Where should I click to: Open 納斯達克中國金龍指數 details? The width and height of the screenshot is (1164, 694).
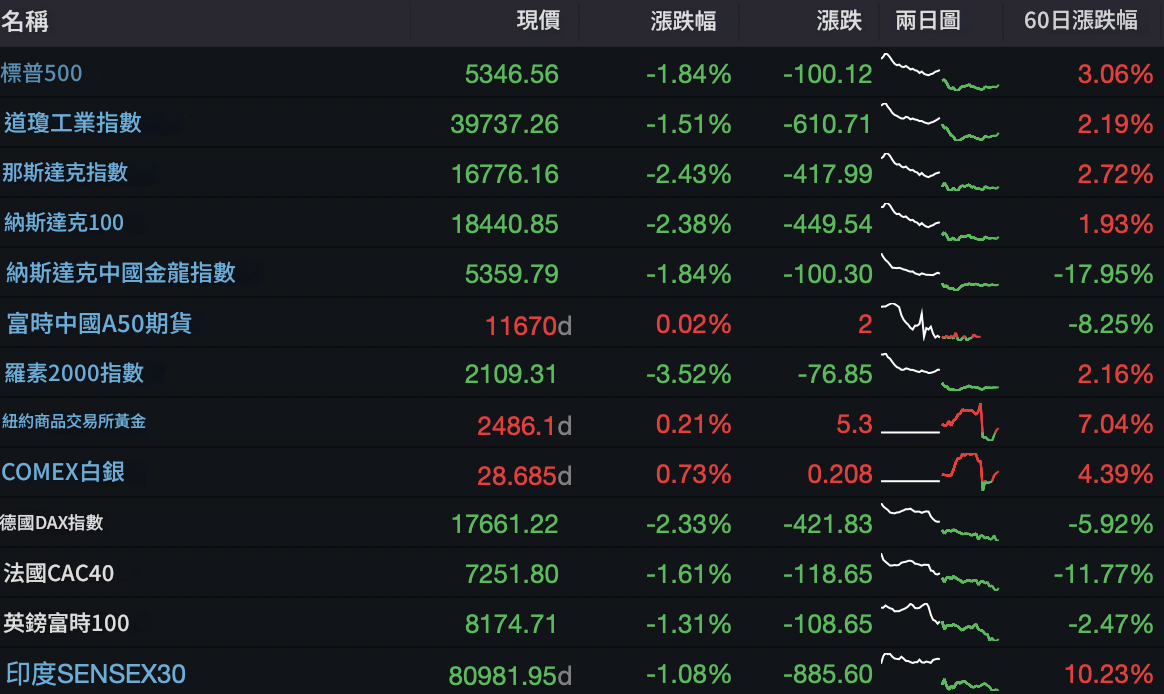[x=120, y=272]
